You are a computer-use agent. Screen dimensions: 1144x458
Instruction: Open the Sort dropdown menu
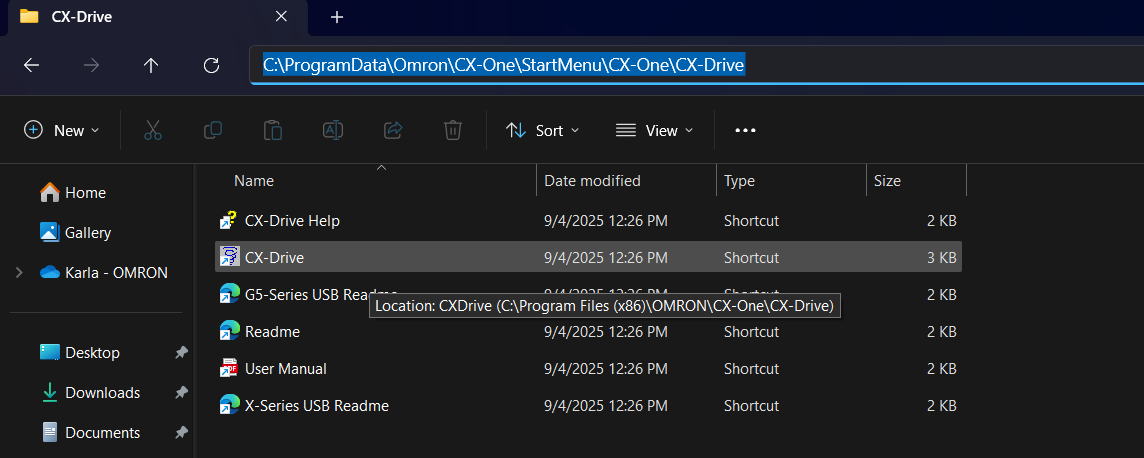543,131
